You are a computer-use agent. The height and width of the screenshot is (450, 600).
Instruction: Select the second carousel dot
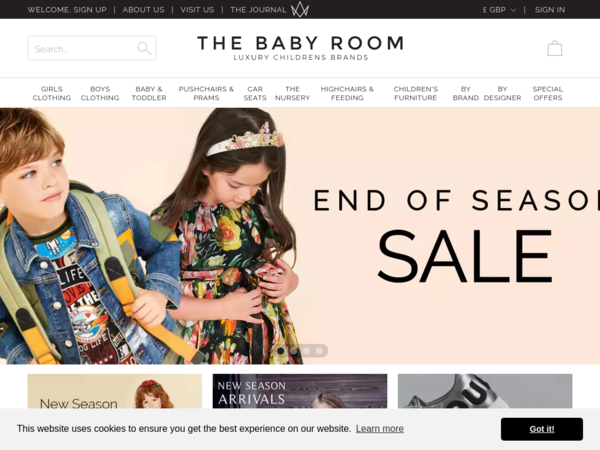[293, 351]
